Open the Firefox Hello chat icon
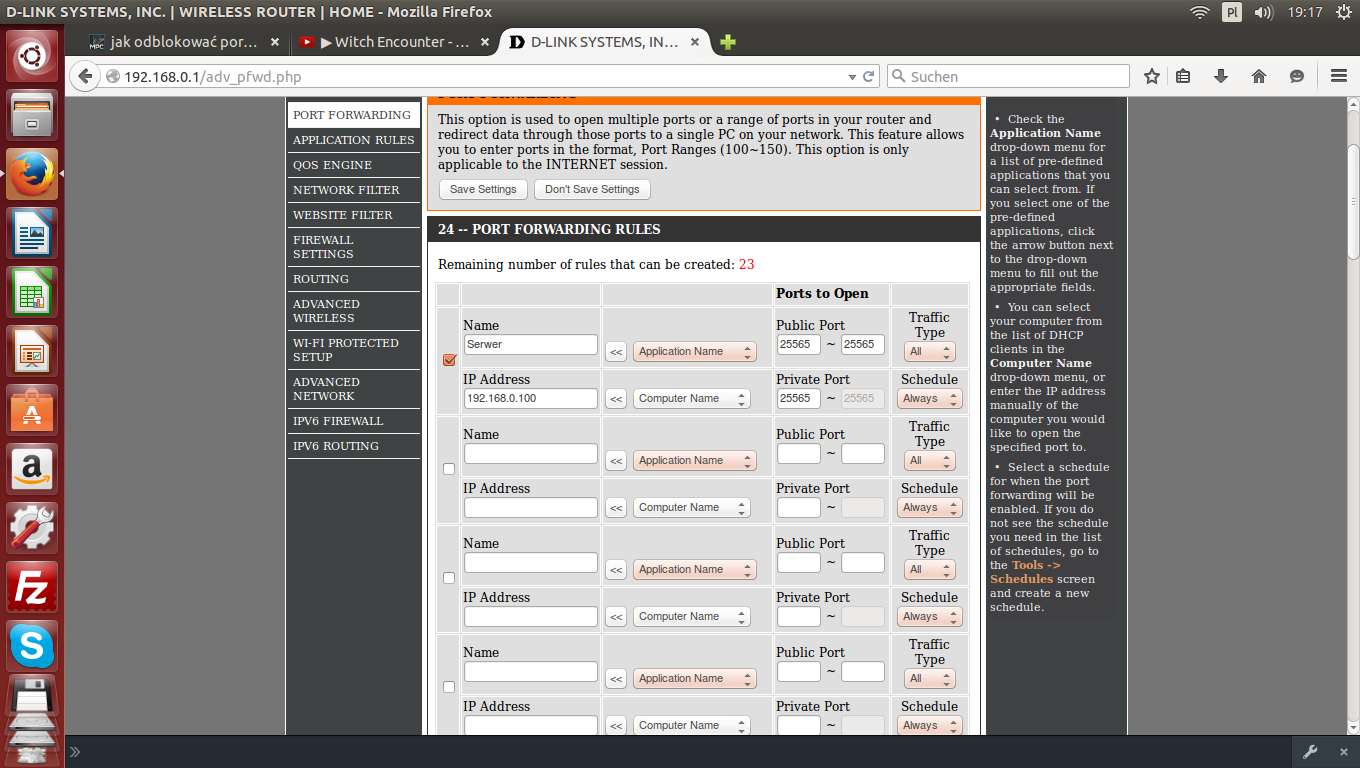 [1297, 76]
